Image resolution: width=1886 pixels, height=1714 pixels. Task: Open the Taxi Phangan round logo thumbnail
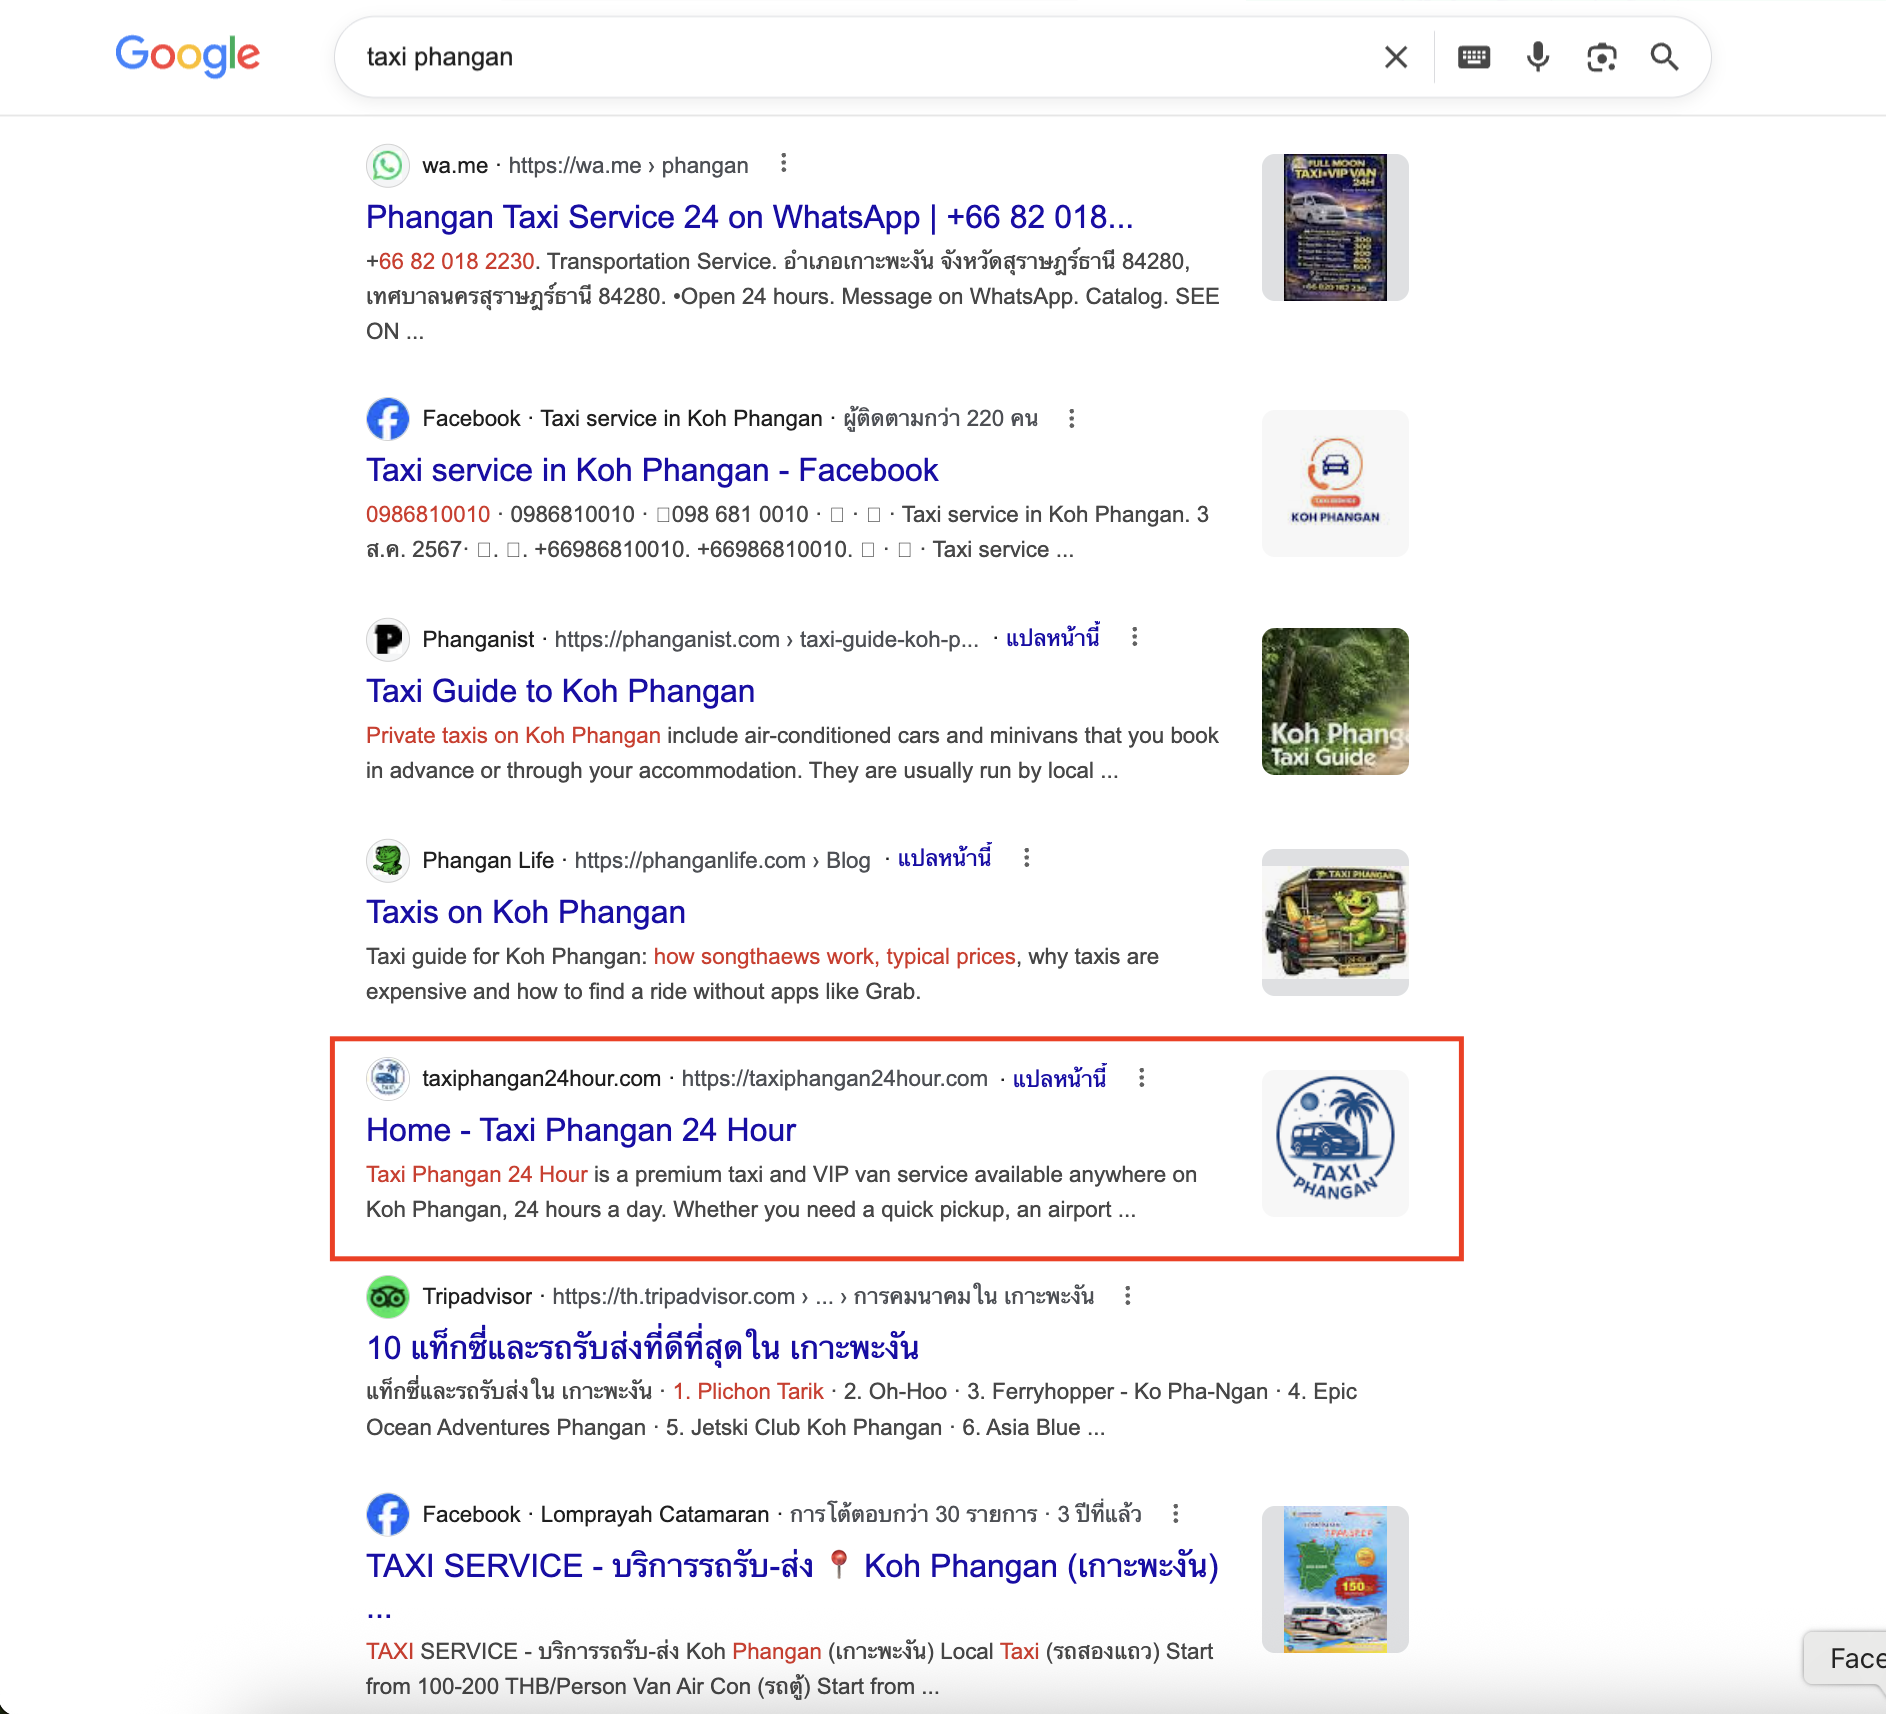pyautogui.click(x=1335, y=1143)
